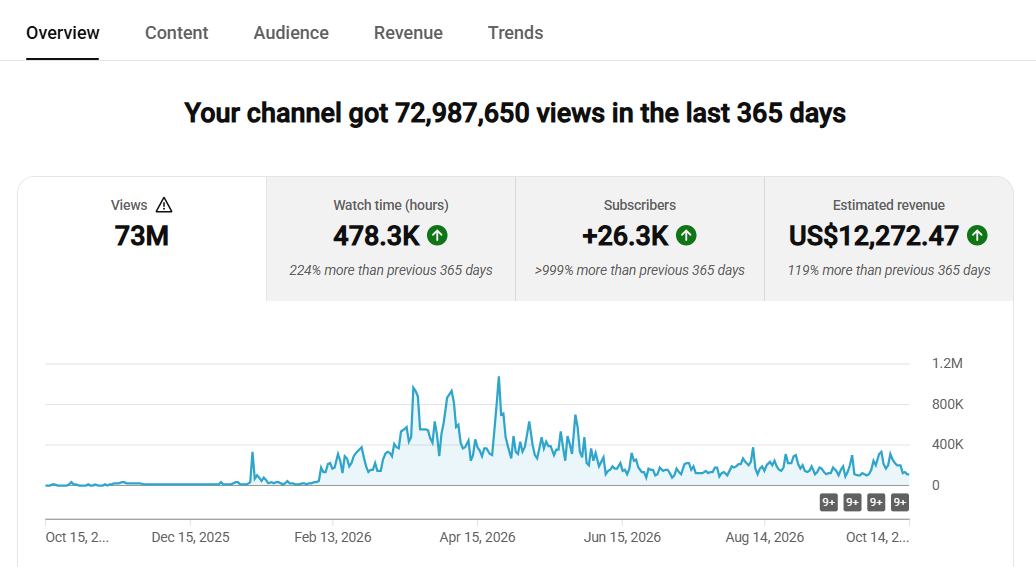Click green up arrow beside +26.3K
This screenshot has width=1036, height=567.
pos(686,235)
